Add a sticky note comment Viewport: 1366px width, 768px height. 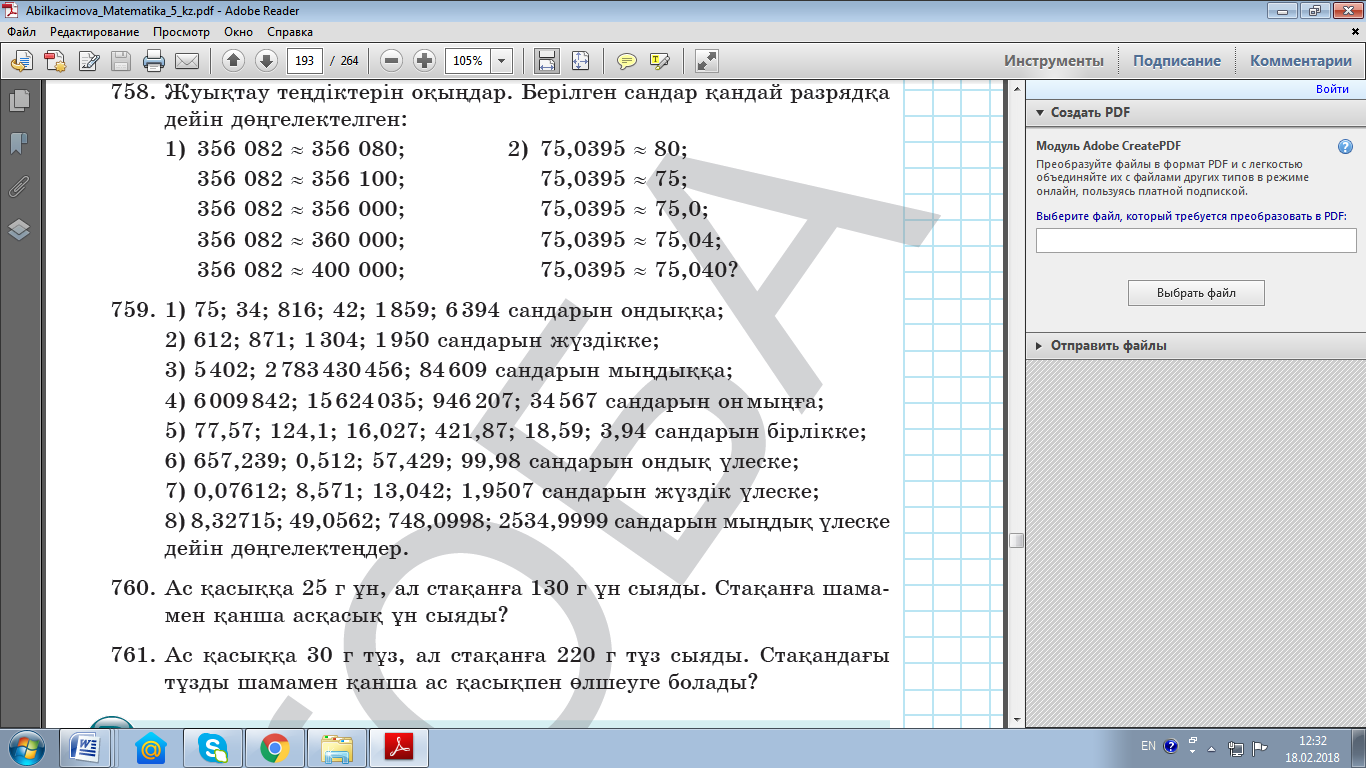coord(627,61)
